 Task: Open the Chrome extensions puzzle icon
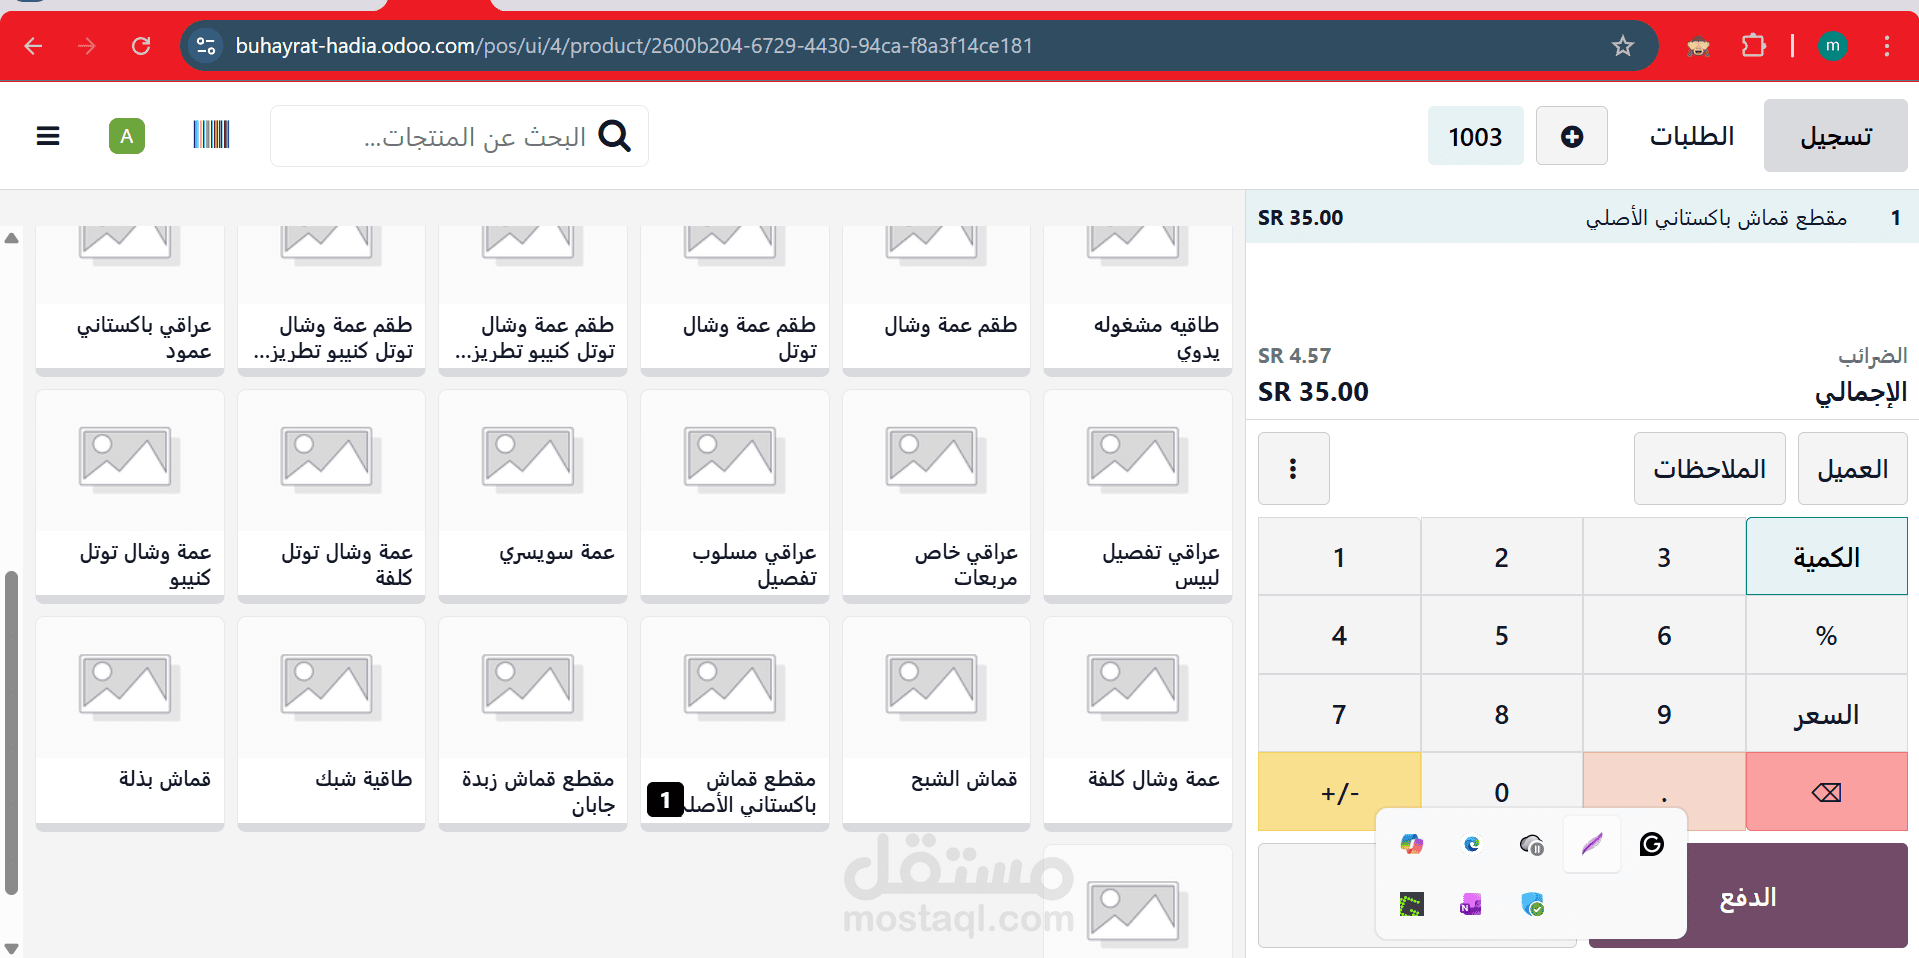click(1753, 46)
